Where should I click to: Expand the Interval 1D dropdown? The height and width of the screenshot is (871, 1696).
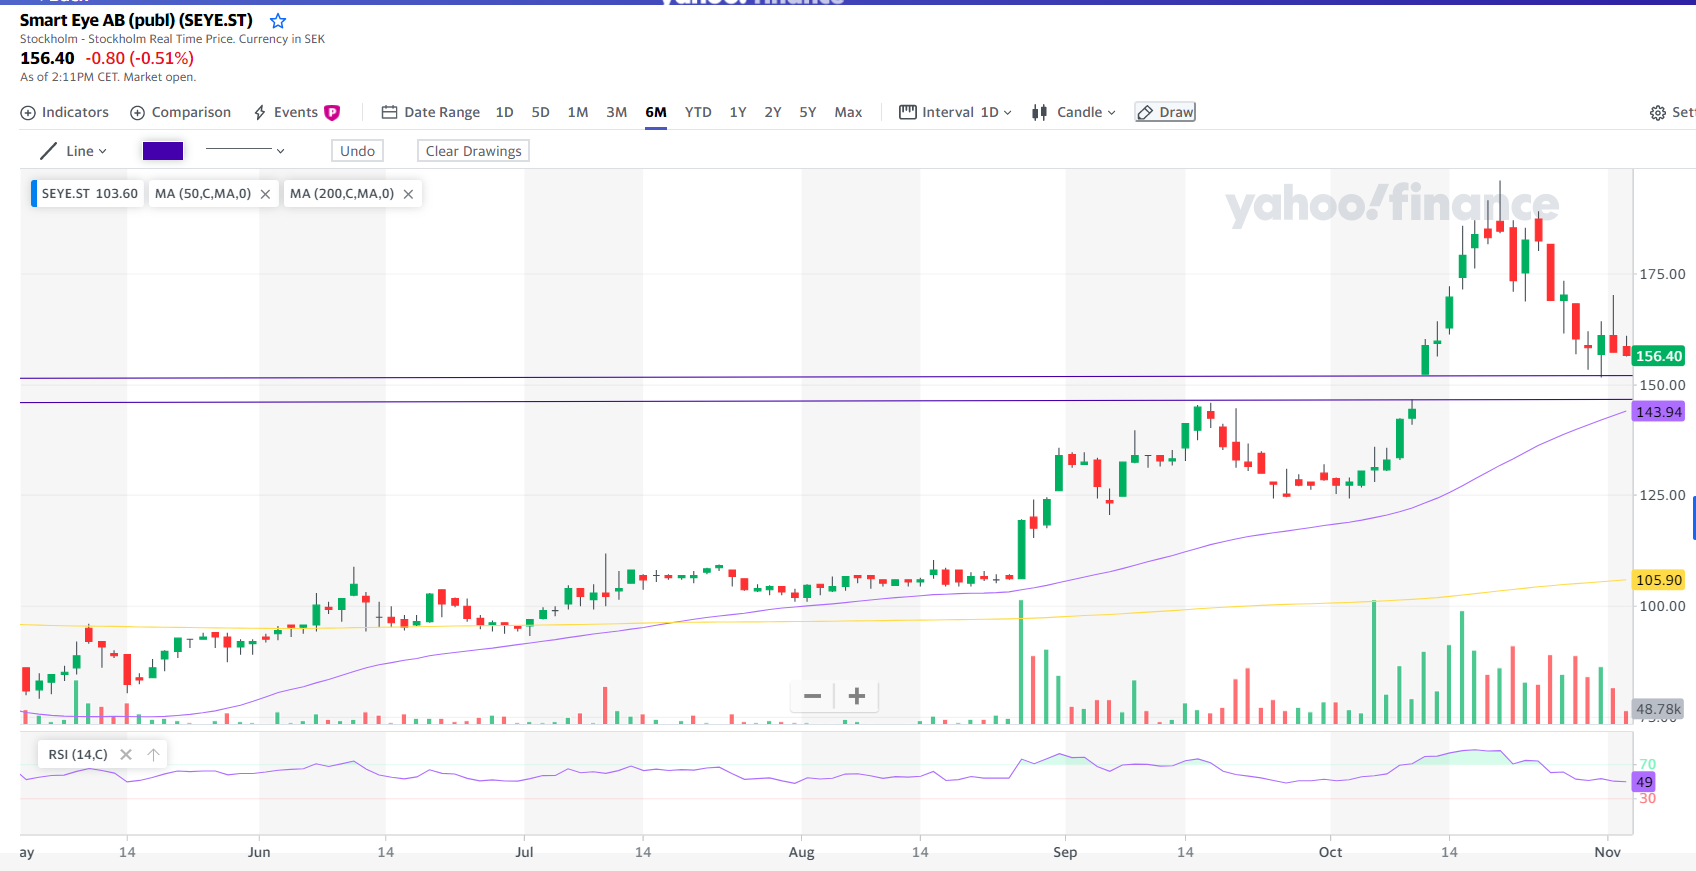955,112
